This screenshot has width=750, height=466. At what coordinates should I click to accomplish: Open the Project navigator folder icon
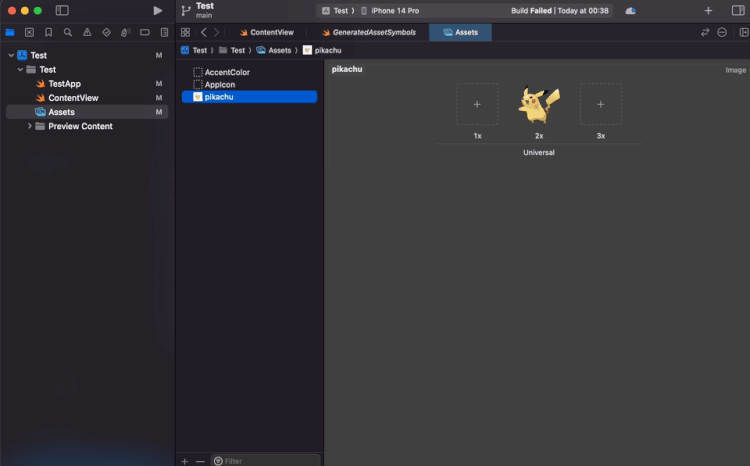pos(10,33)
